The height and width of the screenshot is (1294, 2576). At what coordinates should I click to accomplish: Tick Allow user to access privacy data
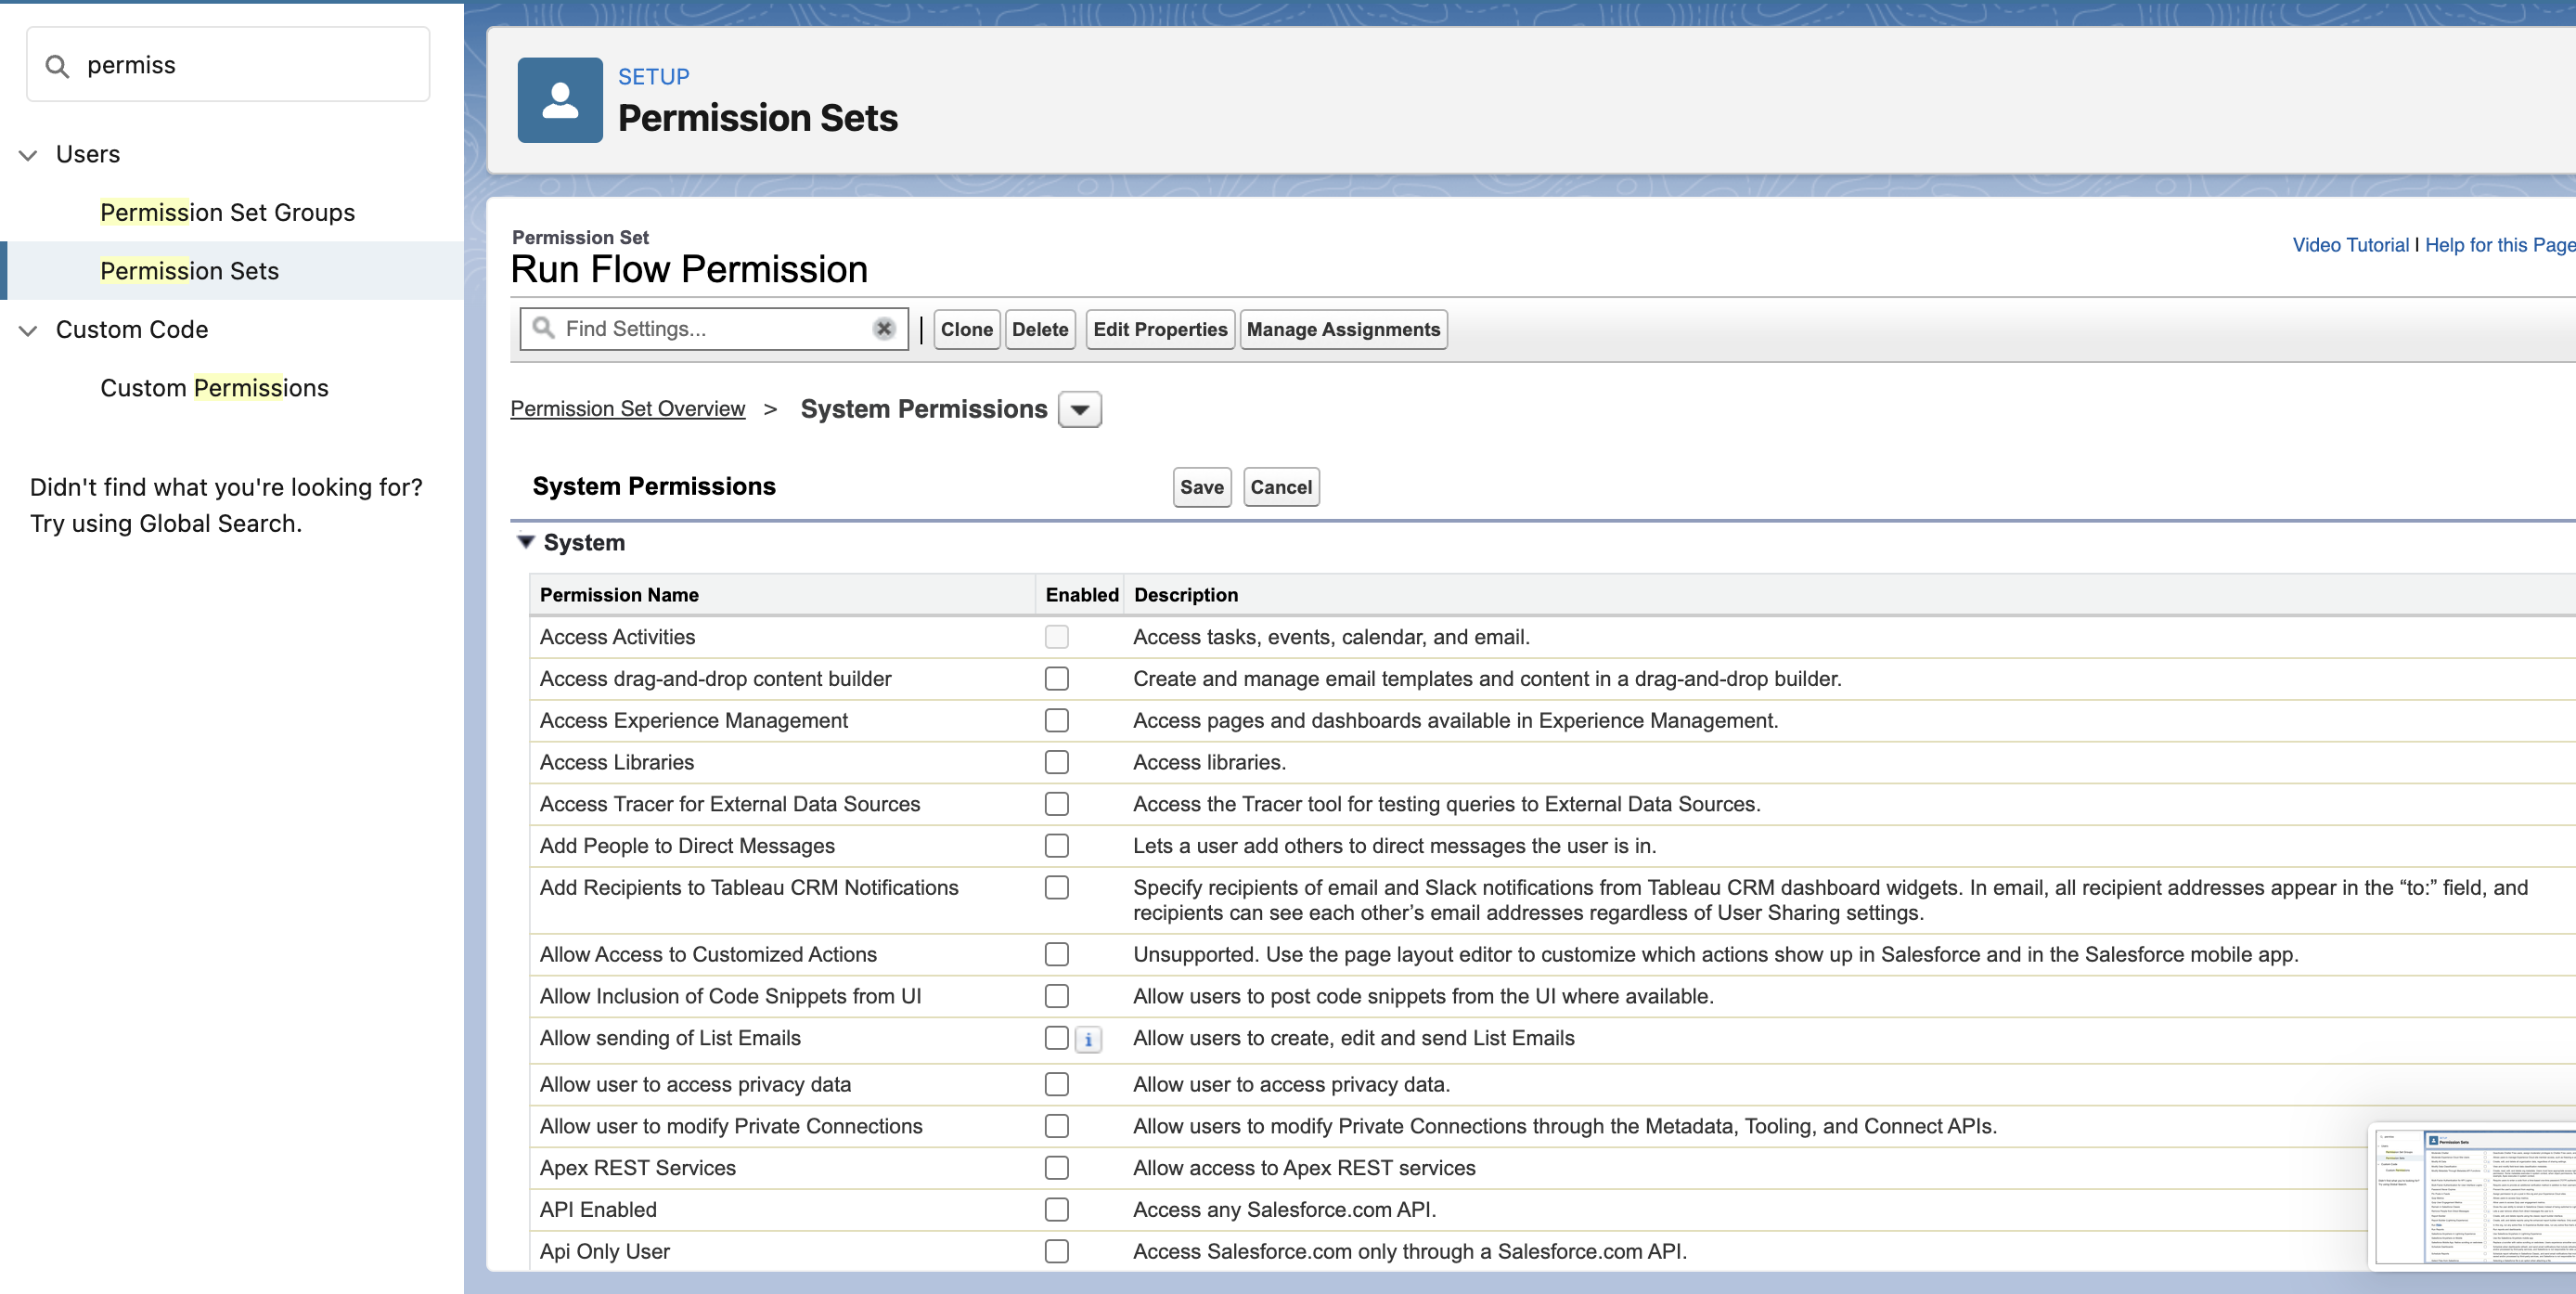point(1056,1084)
